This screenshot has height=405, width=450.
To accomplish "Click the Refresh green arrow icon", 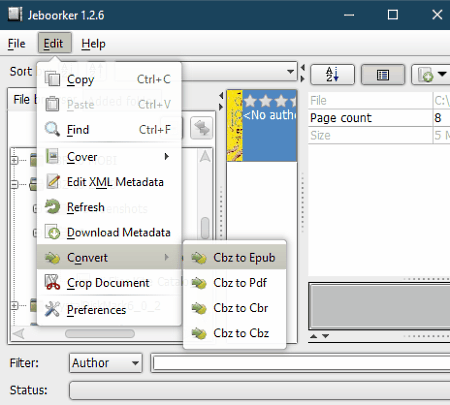I will pos(52,207).
